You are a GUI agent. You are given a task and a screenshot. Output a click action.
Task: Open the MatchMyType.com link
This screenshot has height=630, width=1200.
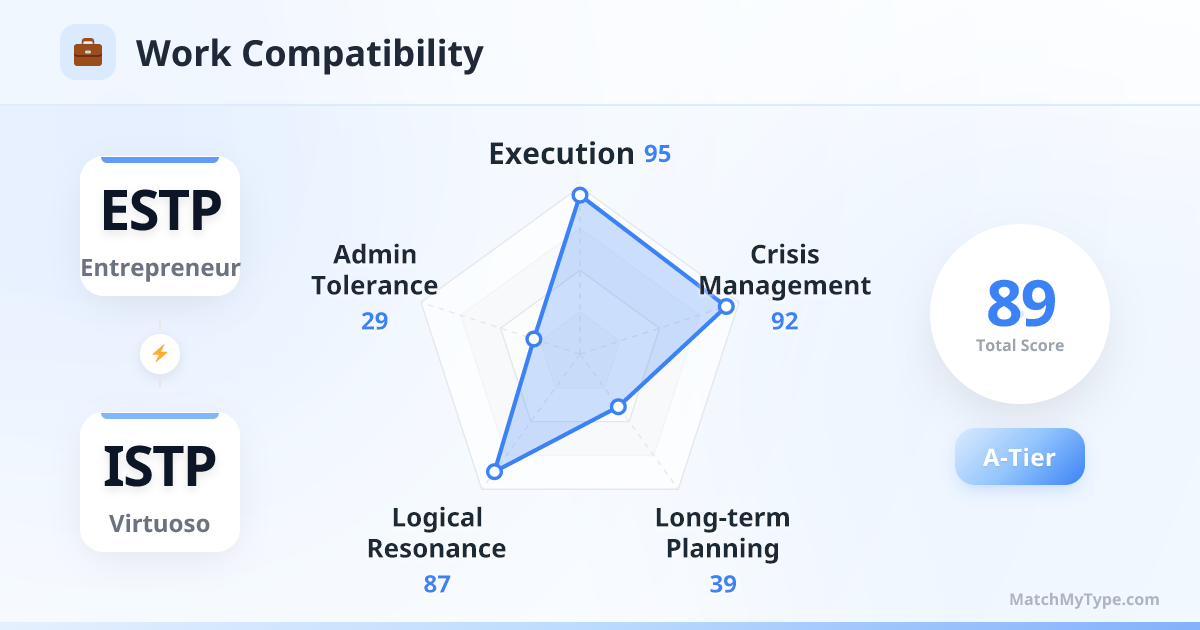point(1084,600)
